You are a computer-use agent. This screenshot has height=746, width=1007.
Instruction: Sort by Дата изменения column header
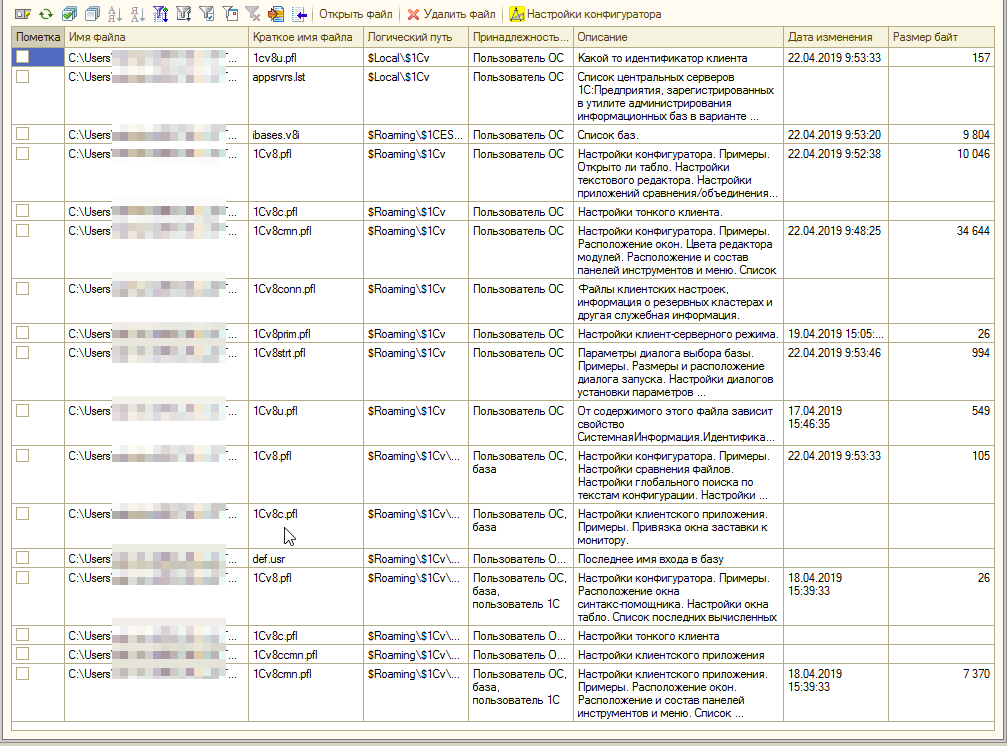pos(836,37)
